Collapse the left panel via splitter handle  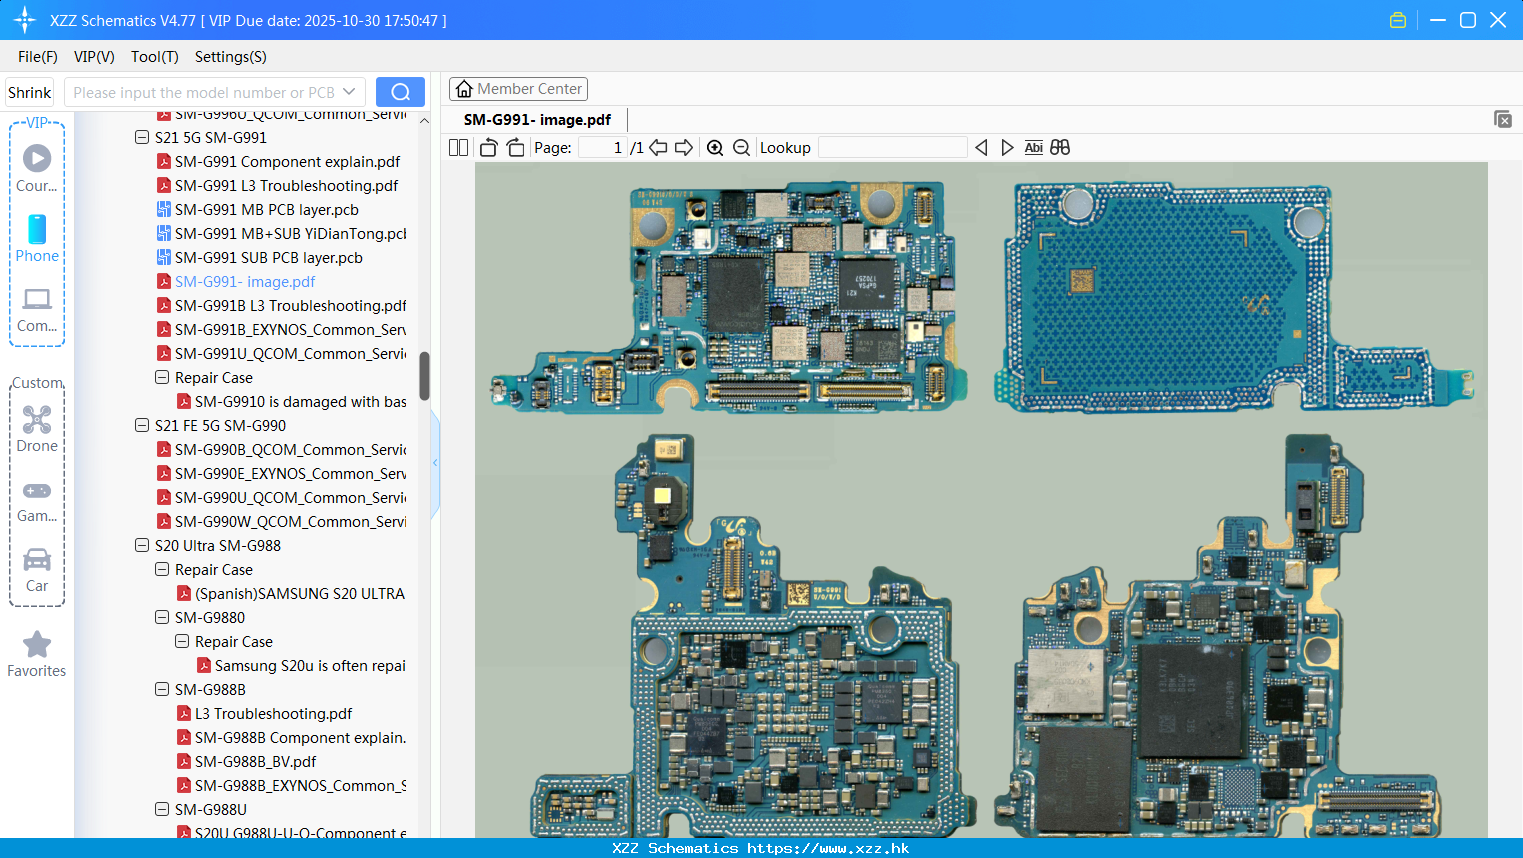click(435, 463)
